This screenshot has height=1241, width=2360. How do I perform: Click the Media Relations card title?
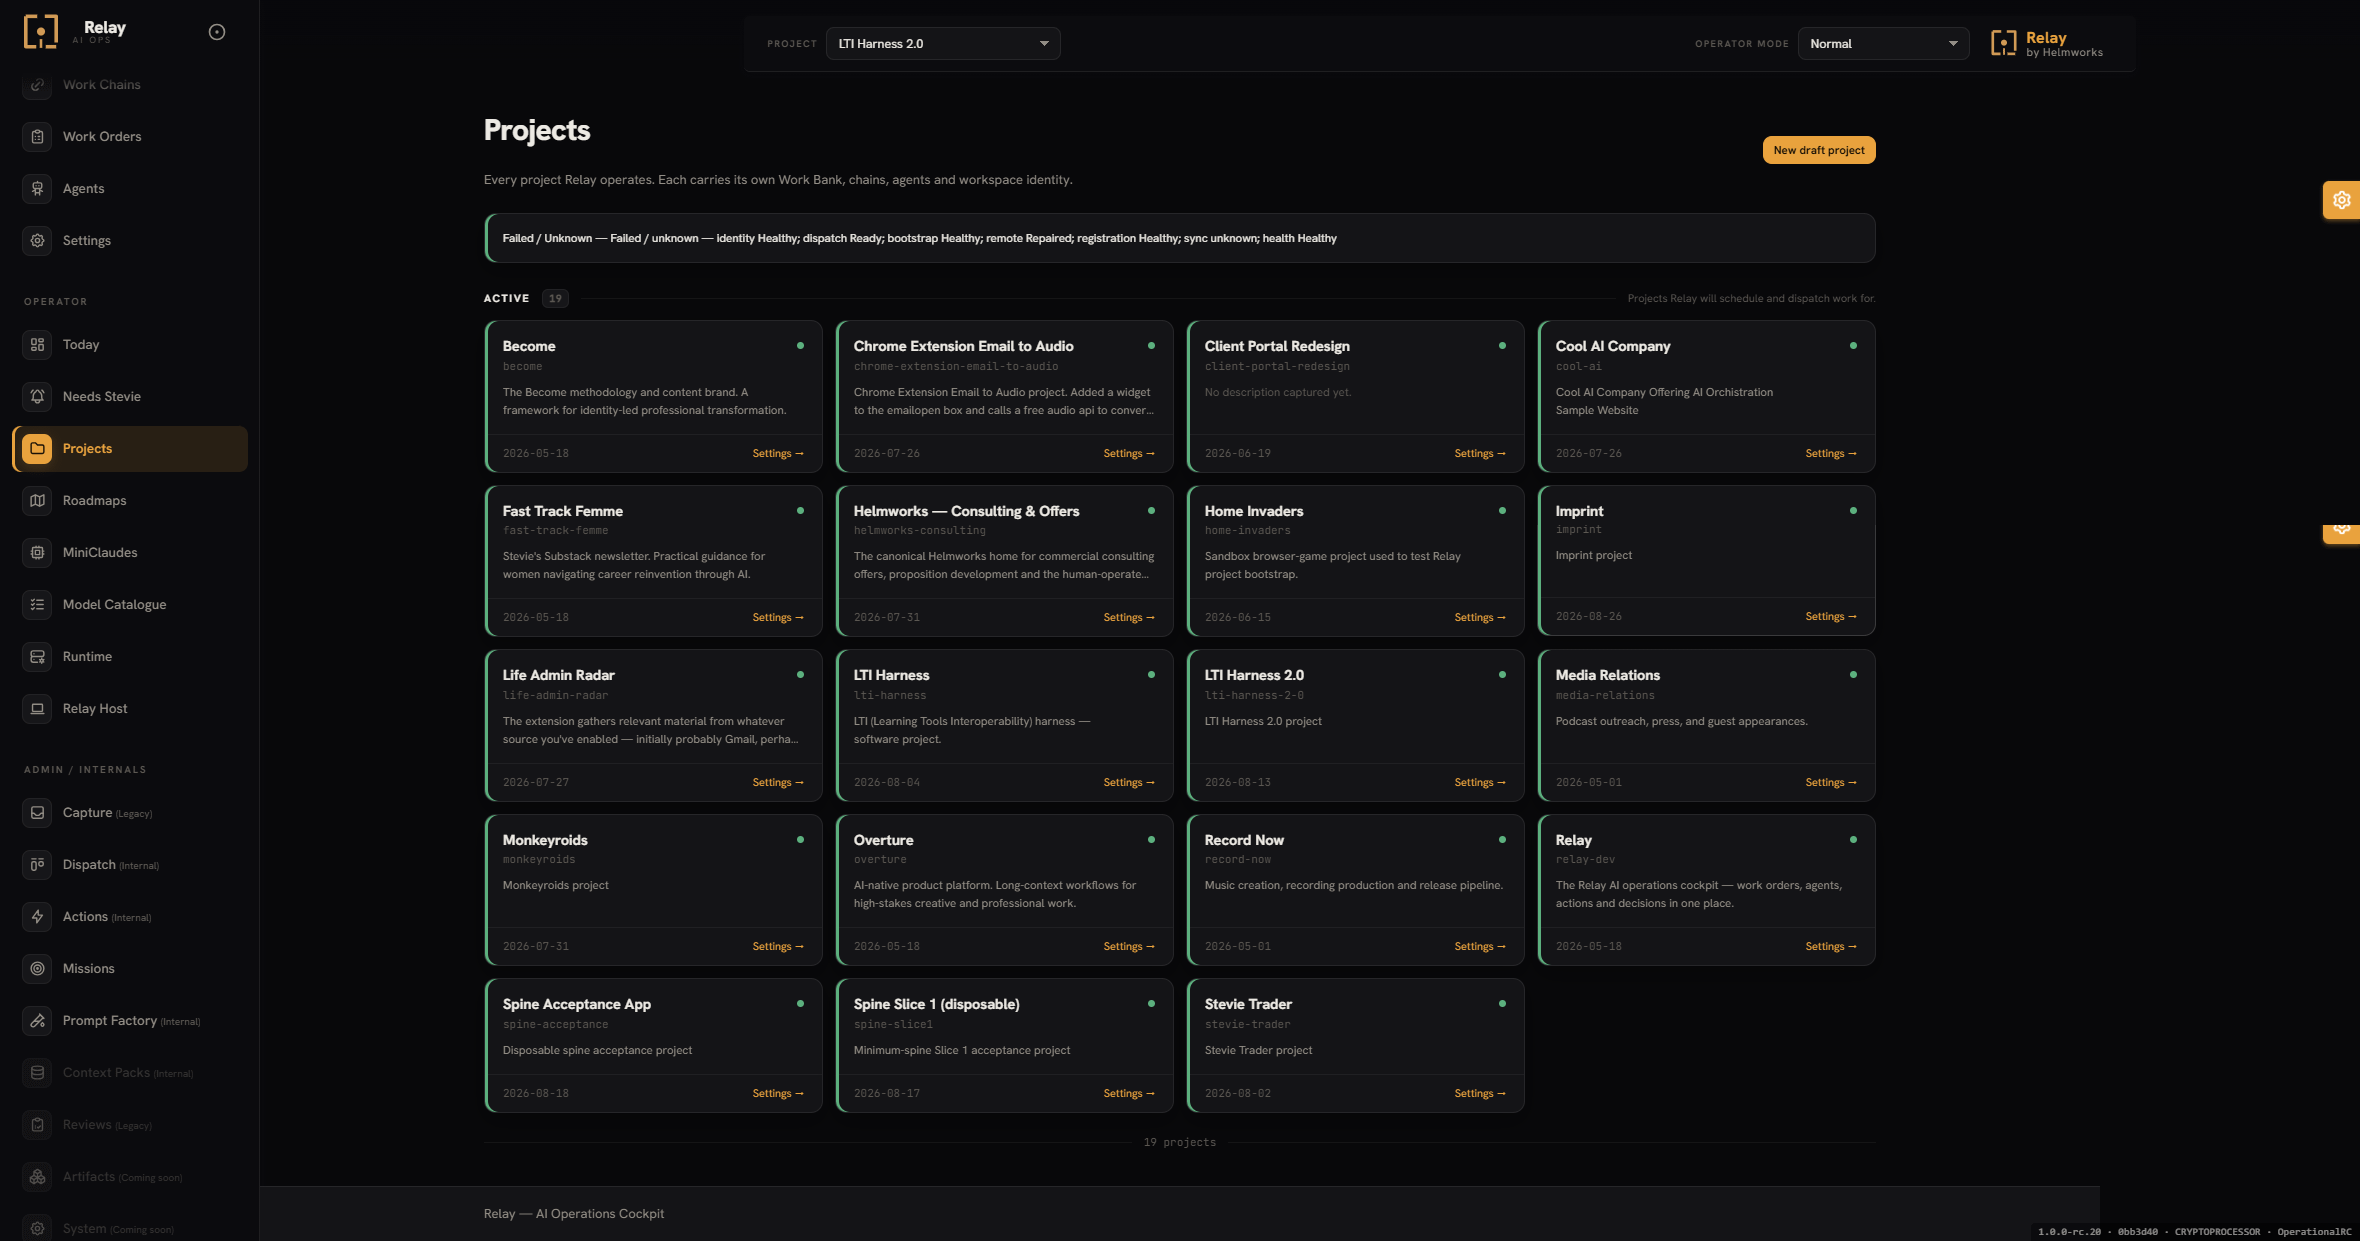(1607, 675)
